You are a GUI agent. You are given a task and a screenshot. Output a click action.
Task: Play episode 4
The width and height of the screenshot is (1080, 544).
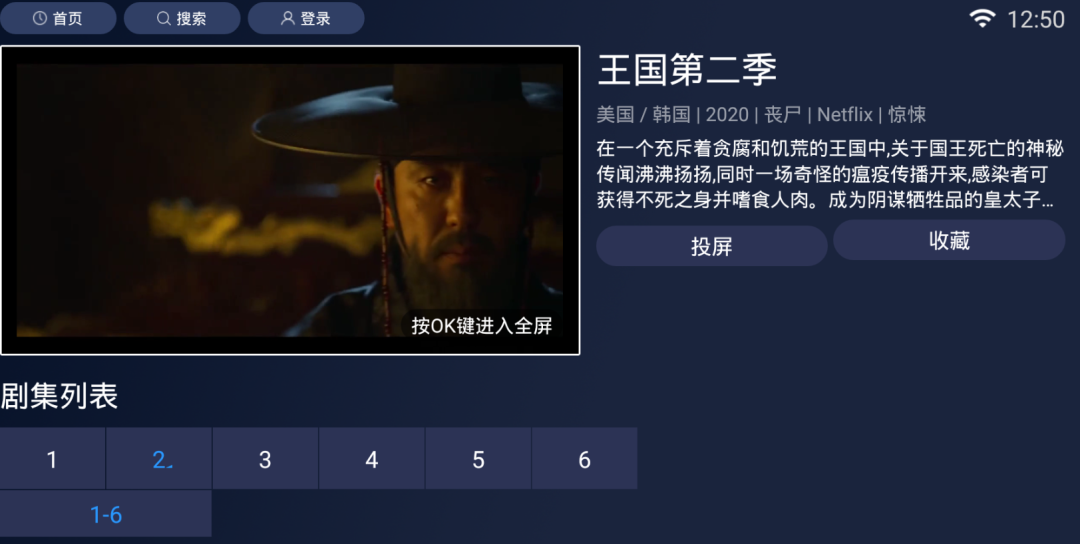coord(372,459)
